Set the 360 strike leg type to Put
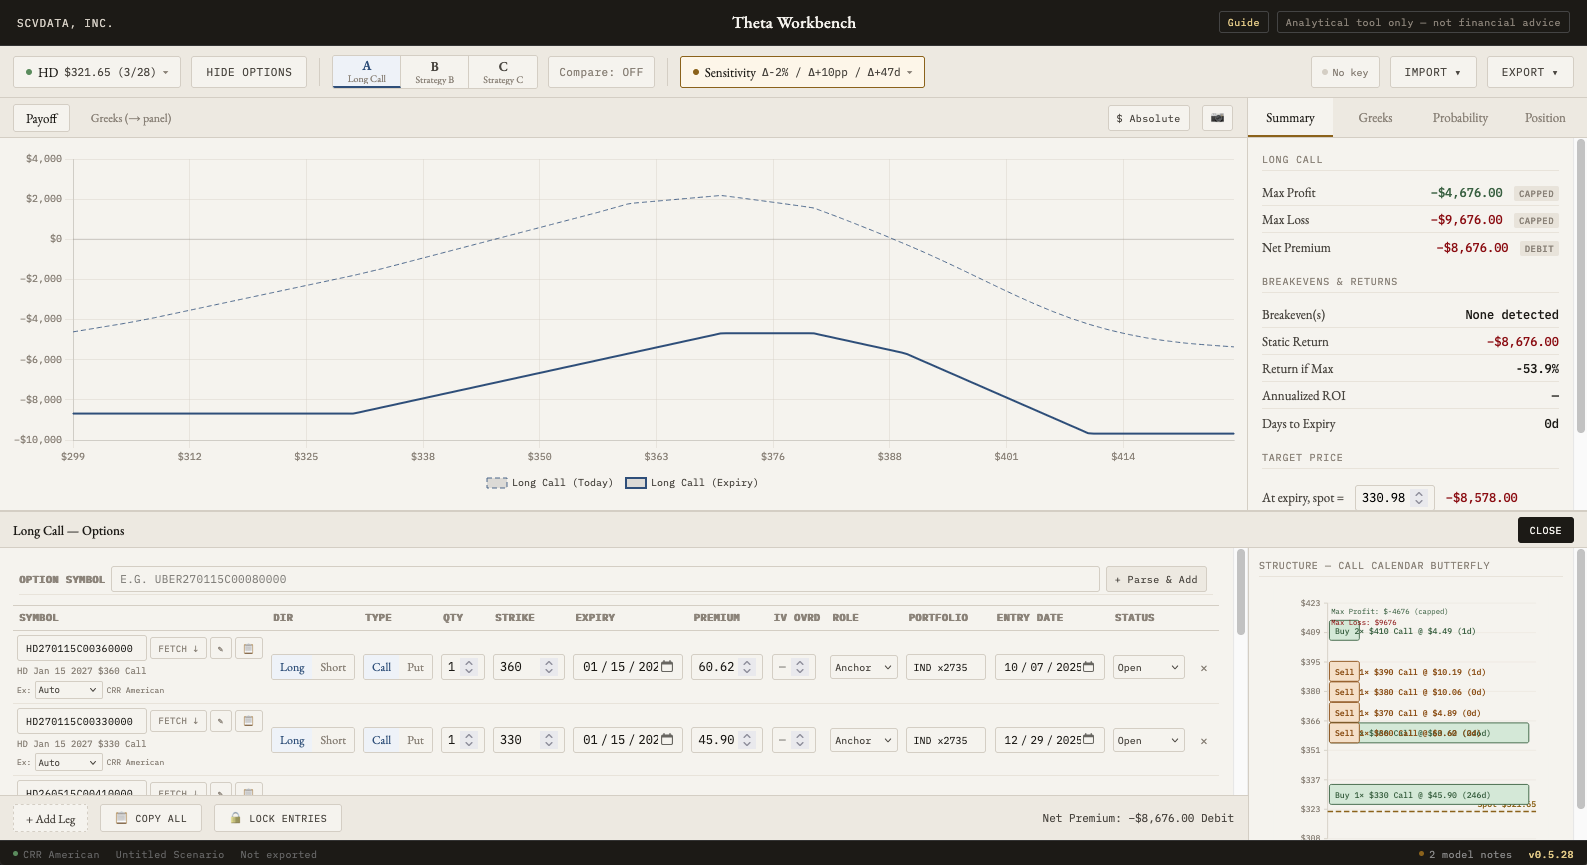Screen dimensions: 1587x865 click(x=415, y=667)
